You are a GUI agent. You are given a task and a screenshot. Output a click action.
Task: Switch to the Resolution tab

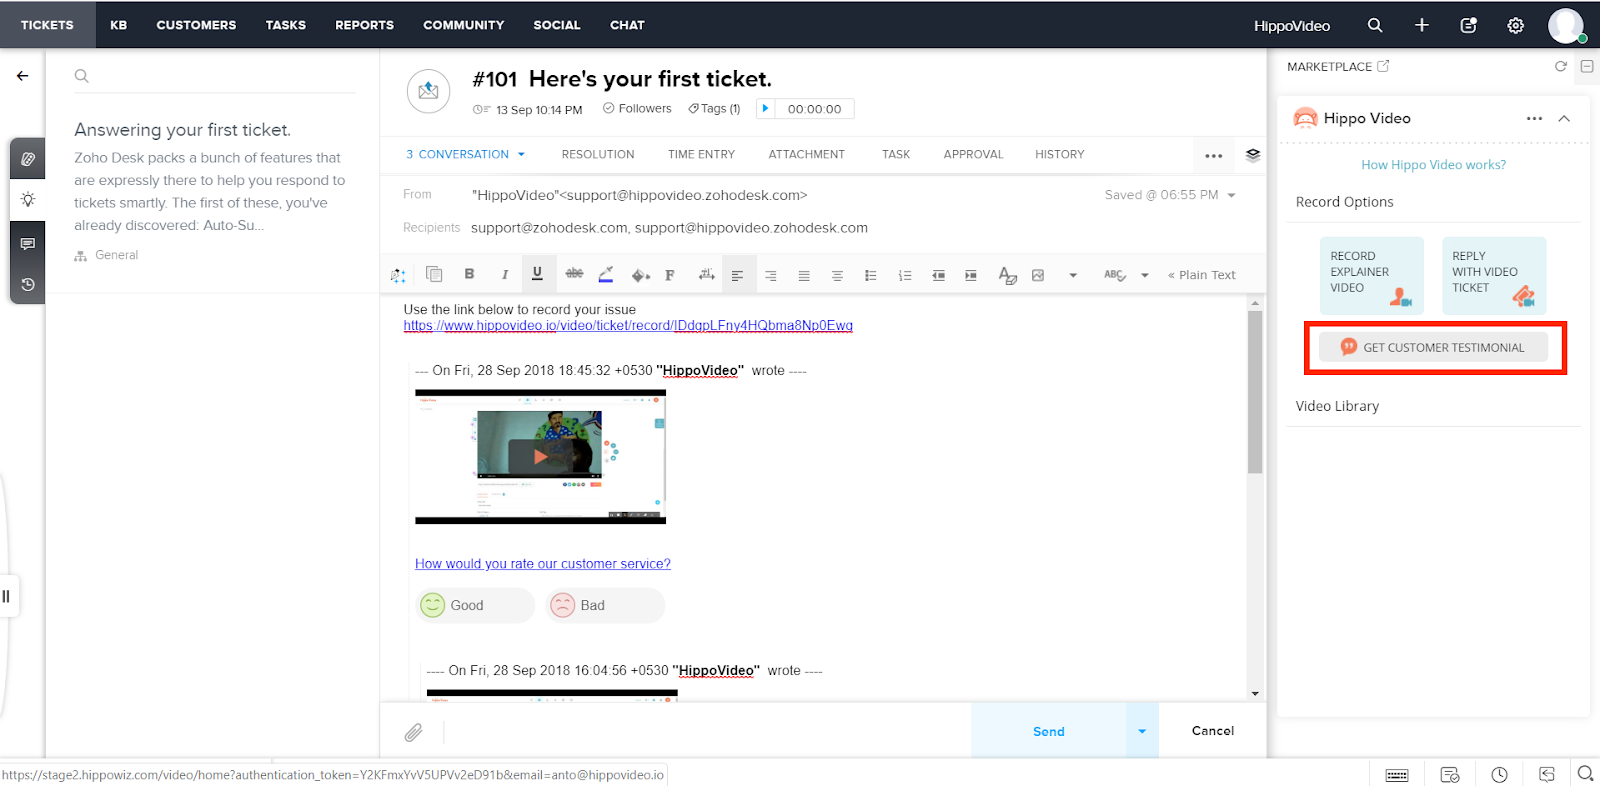tap(598, 155)
